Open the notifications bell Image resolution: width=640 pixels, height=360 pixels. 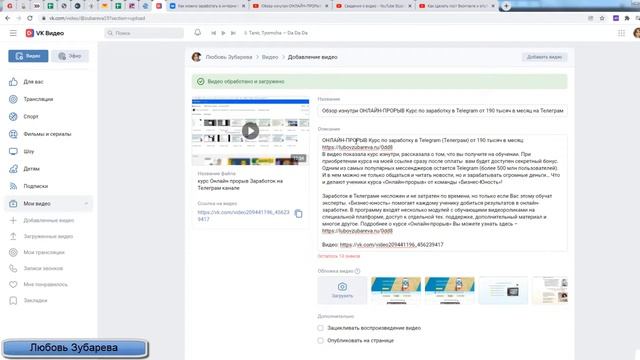pos(198,33)
